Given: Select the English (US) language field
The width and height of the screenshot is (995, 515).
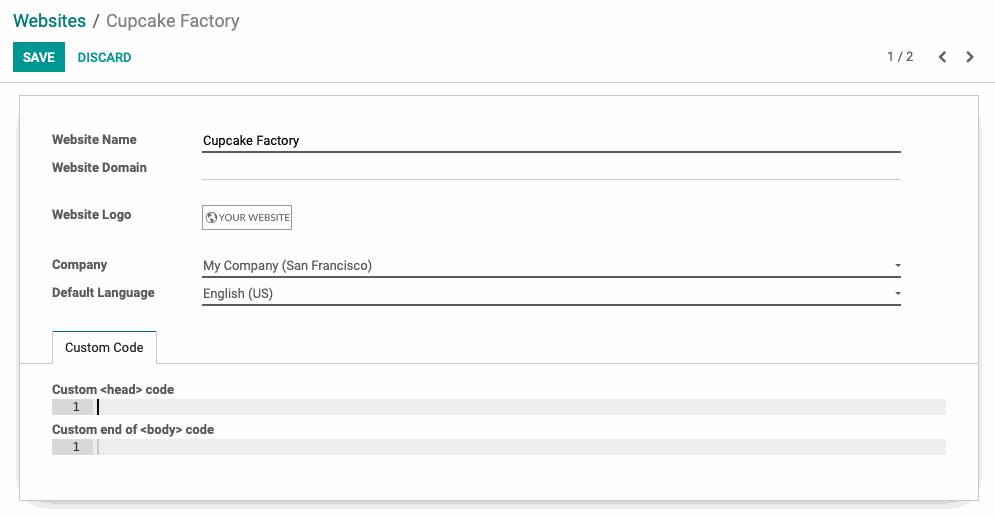Looking at the screenshot, I should tap(551, 294).
